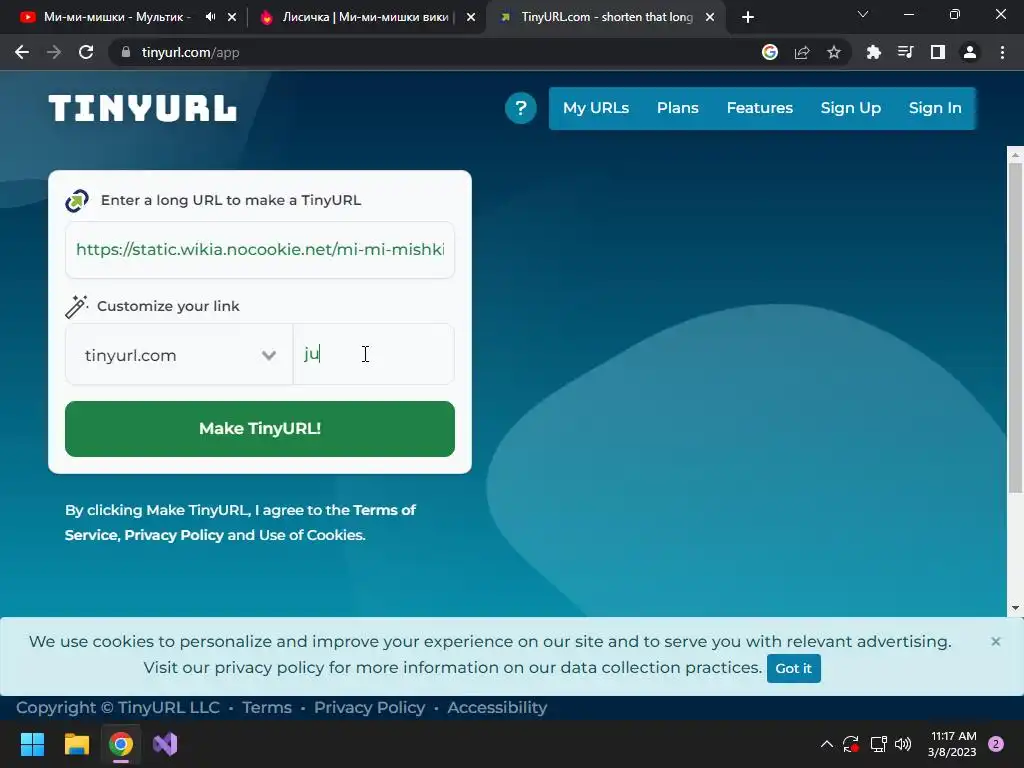Image resolution: width=1024 pixels, height=768 pixels.
Task: Click the custom alias field containing ju
Action: tap(374, 354)
